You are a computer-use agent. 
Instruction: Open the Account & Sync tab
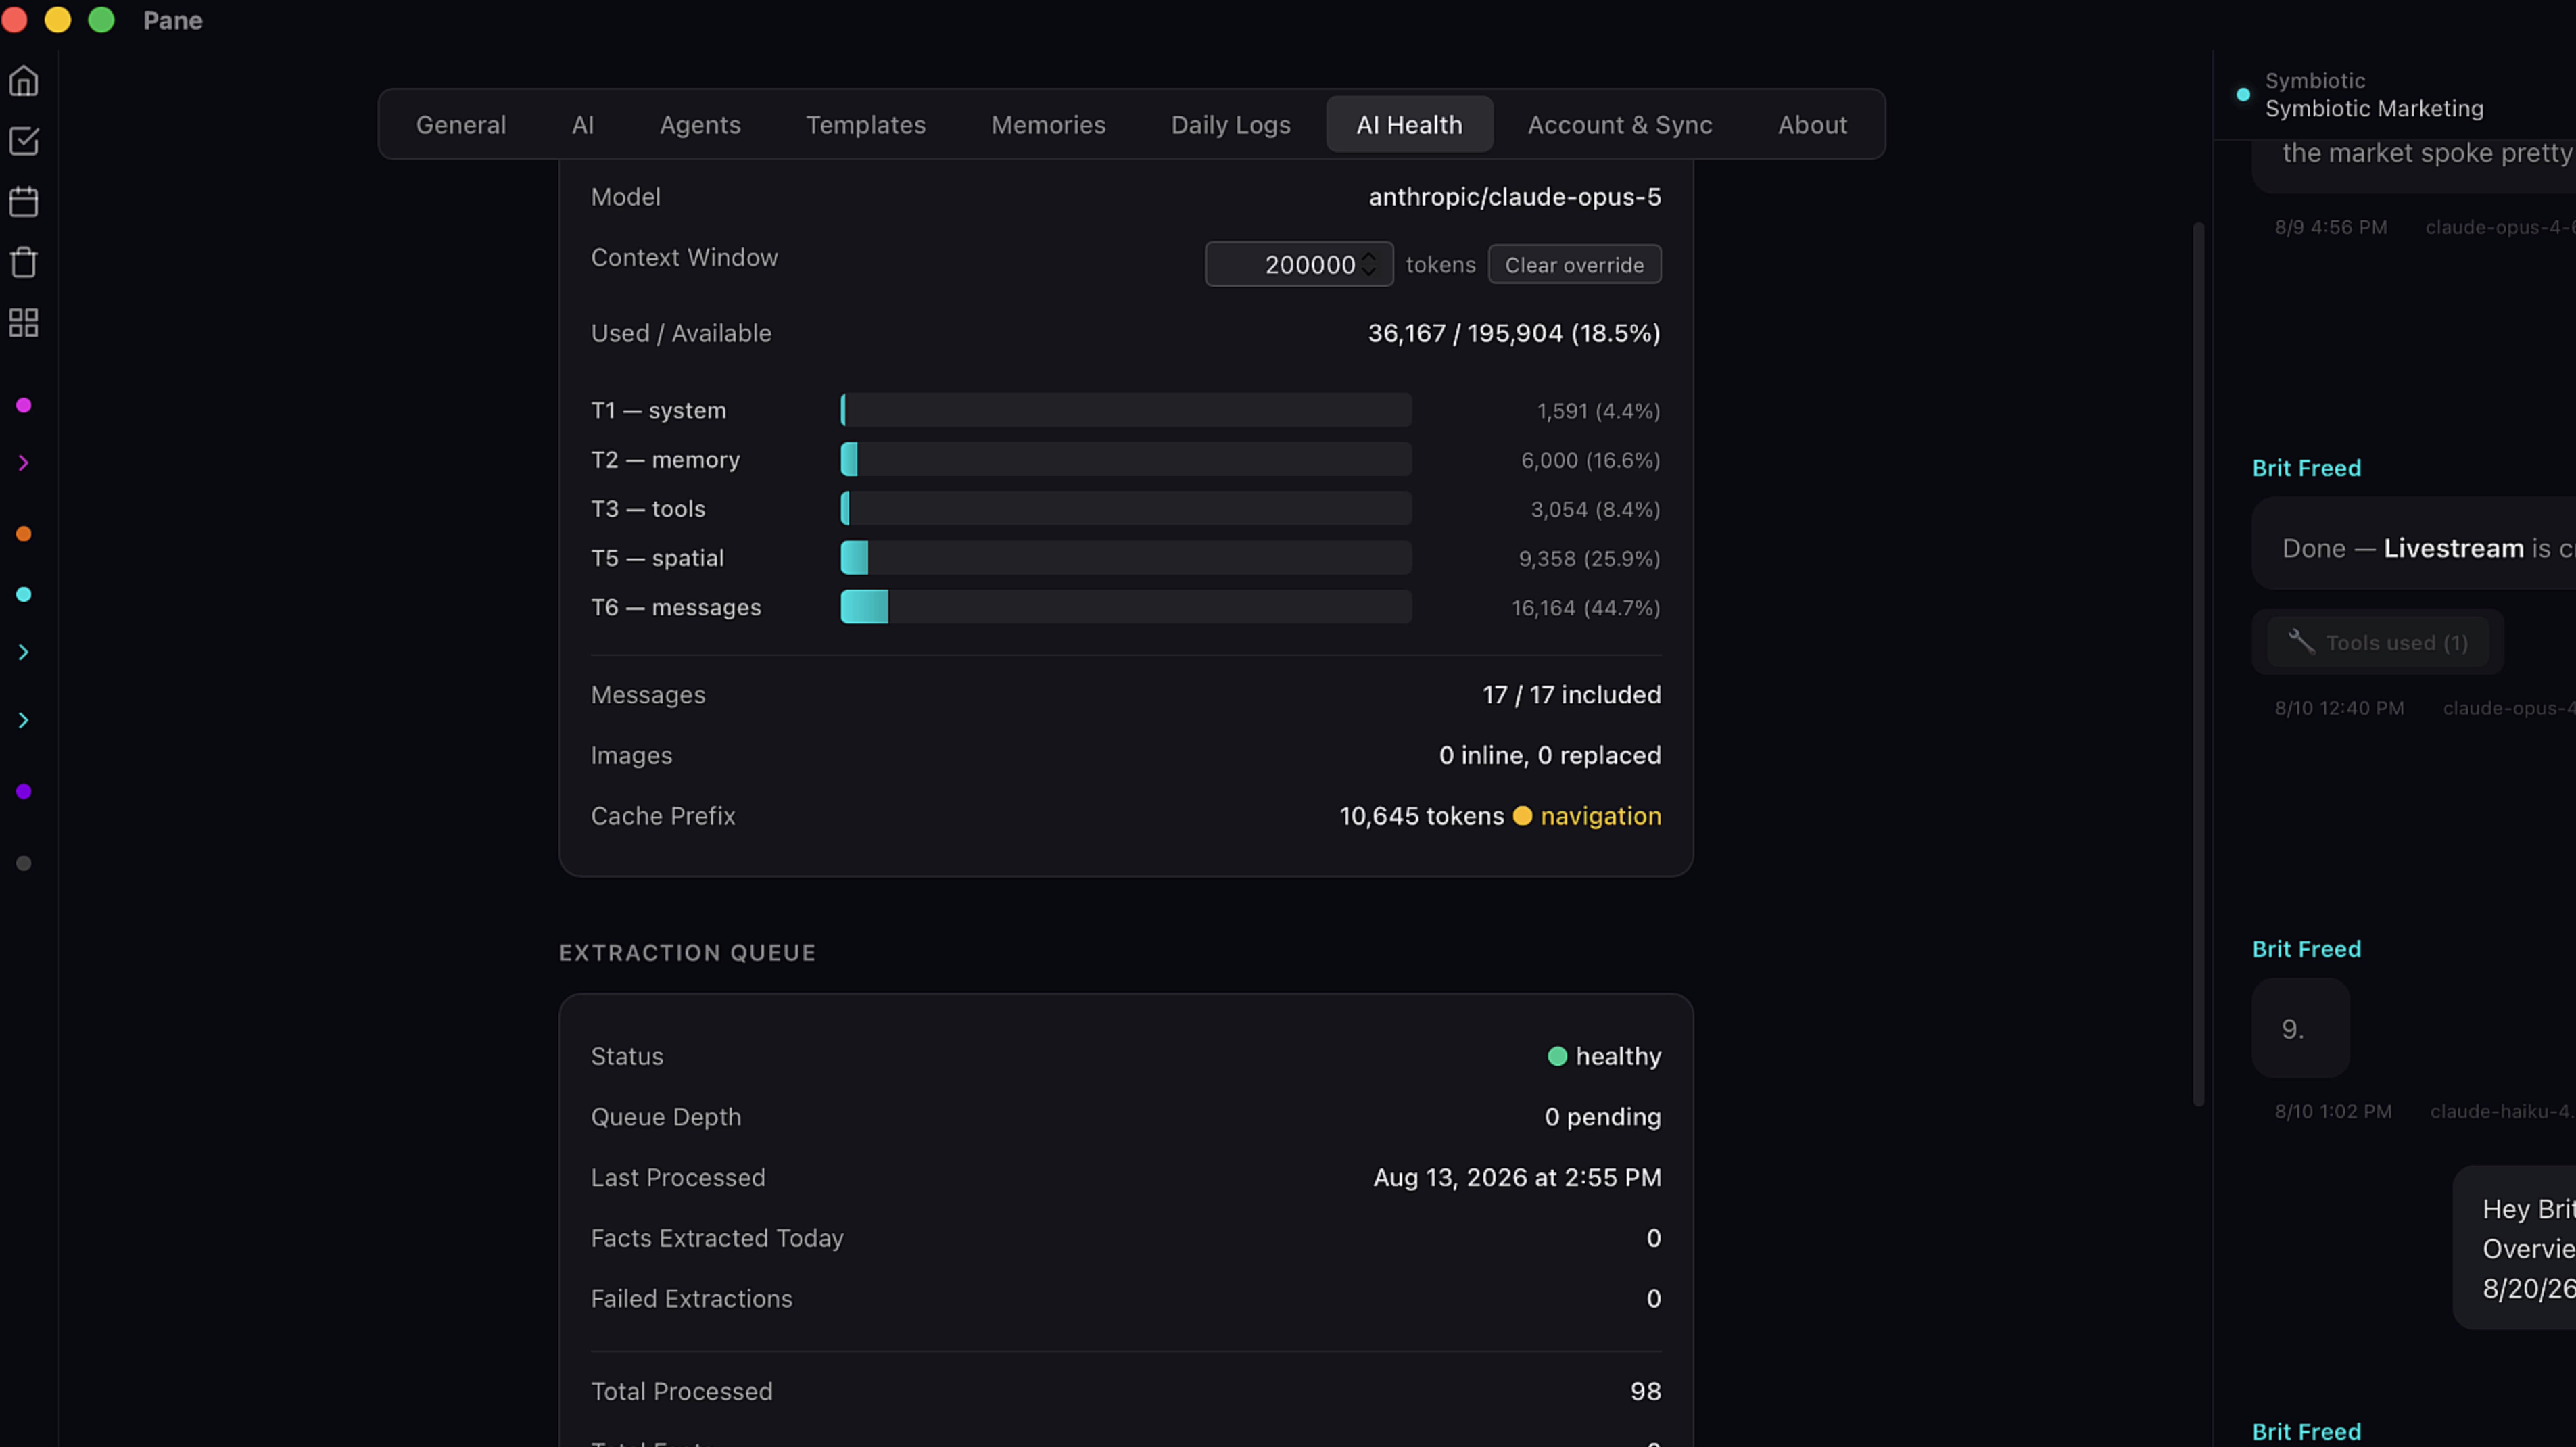pyautogui.click(x=1619, y=125)
